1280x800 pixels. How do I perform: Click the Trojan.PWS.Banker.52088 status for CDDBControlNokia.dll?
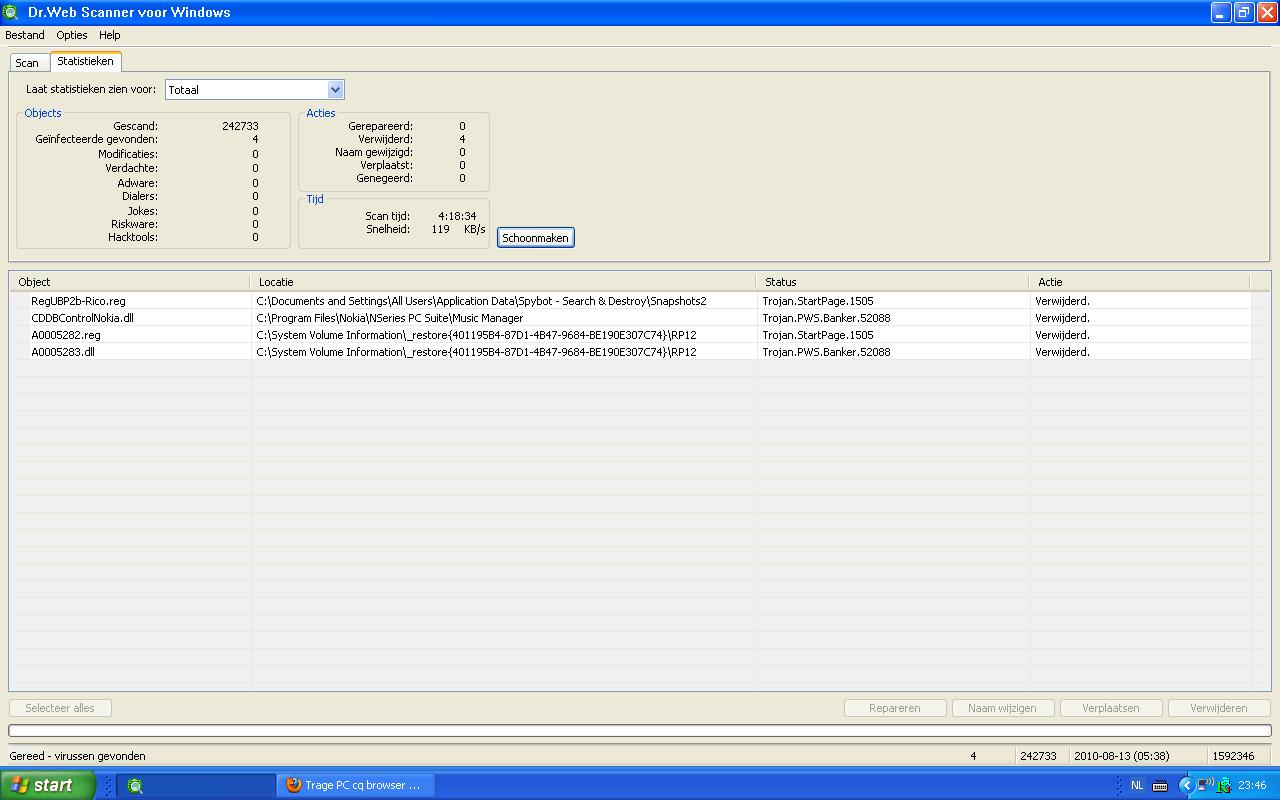point(826,318)
